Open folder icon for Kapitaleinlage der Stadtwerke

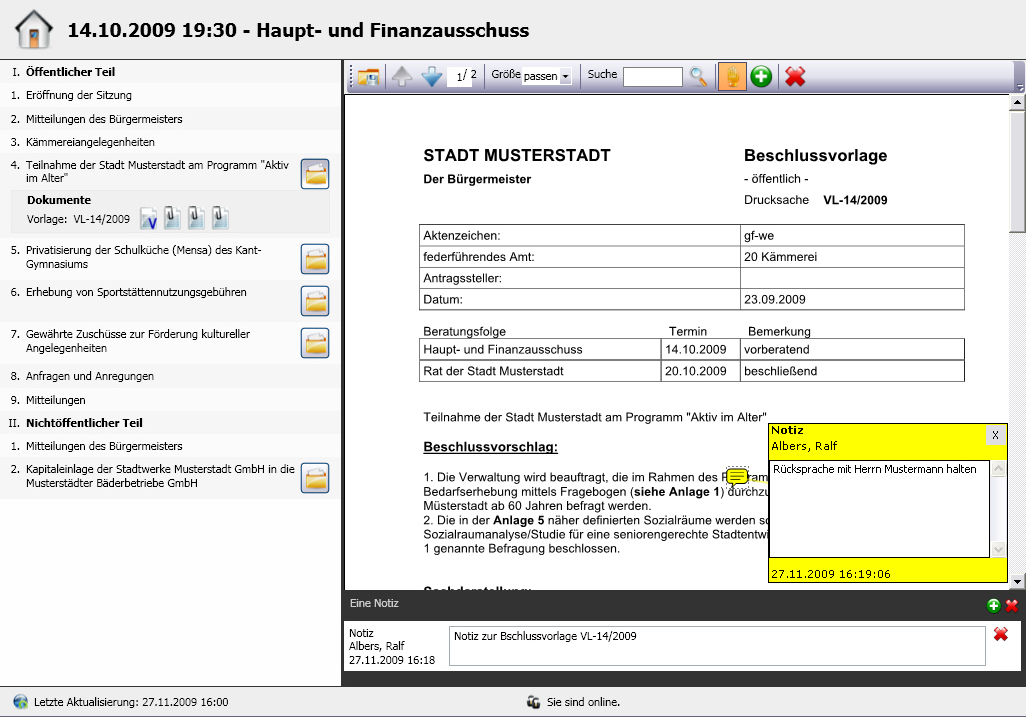pyautogui.click(x=315, y=478)
